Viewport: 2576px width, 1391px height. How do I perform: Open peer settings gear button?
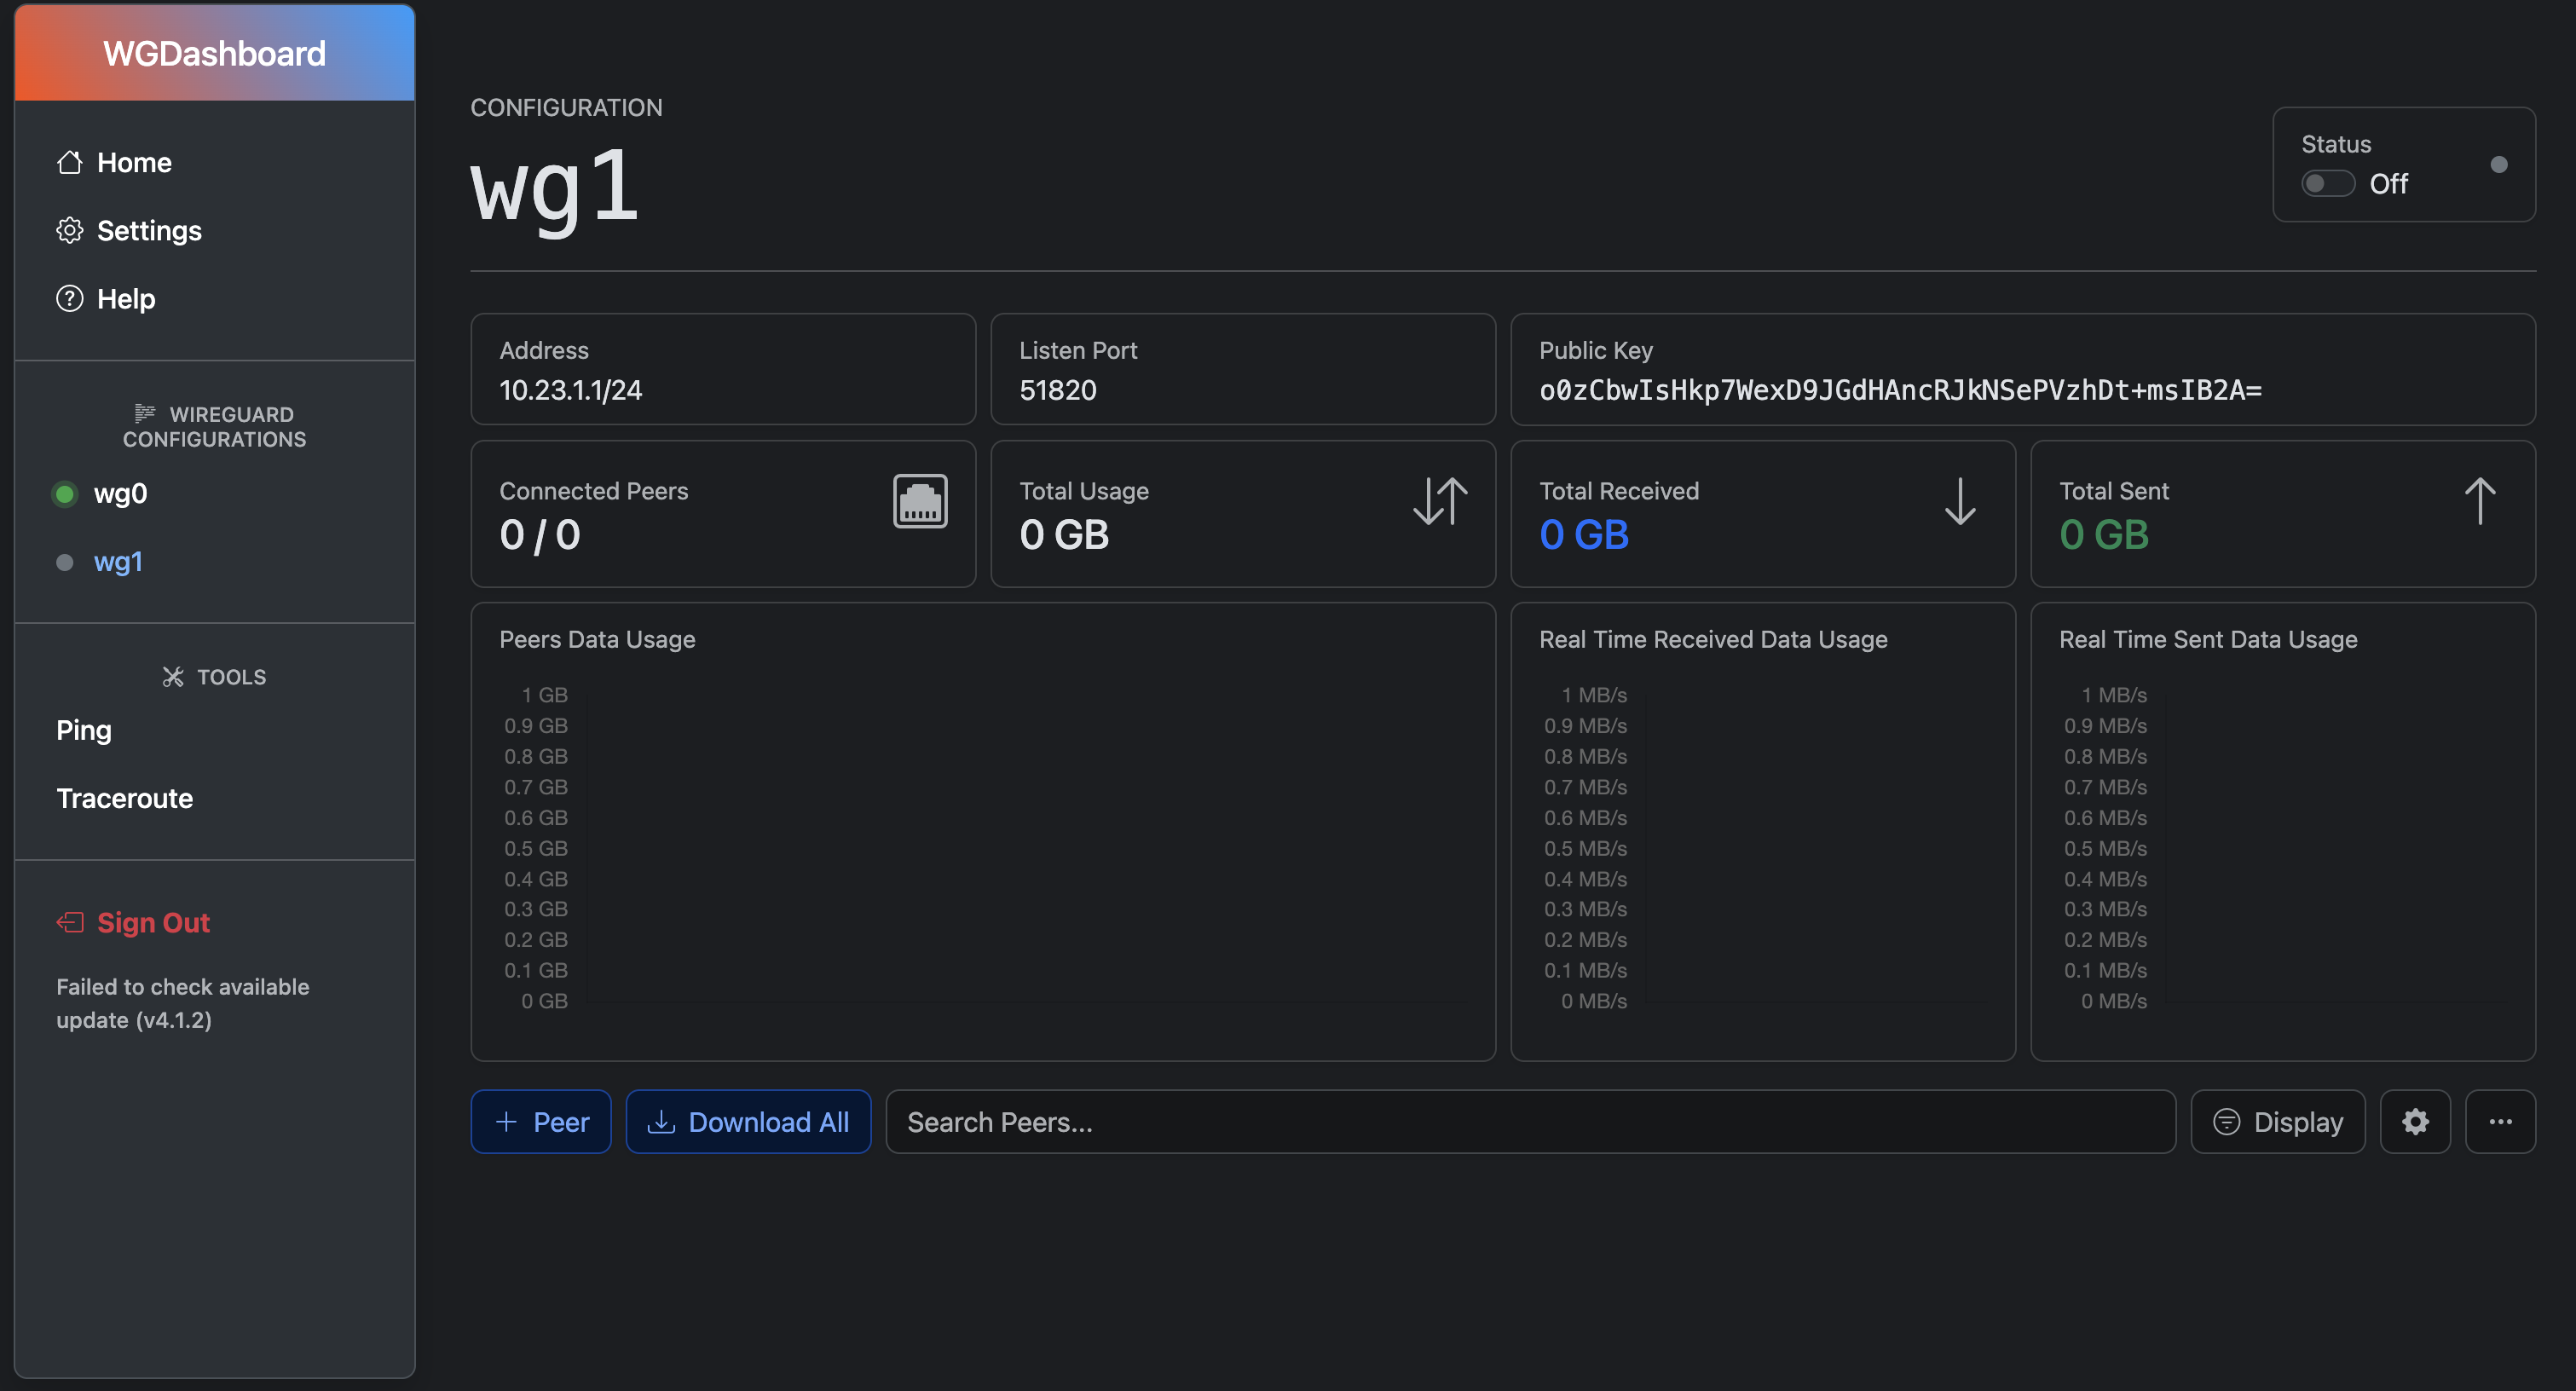2414,1121
